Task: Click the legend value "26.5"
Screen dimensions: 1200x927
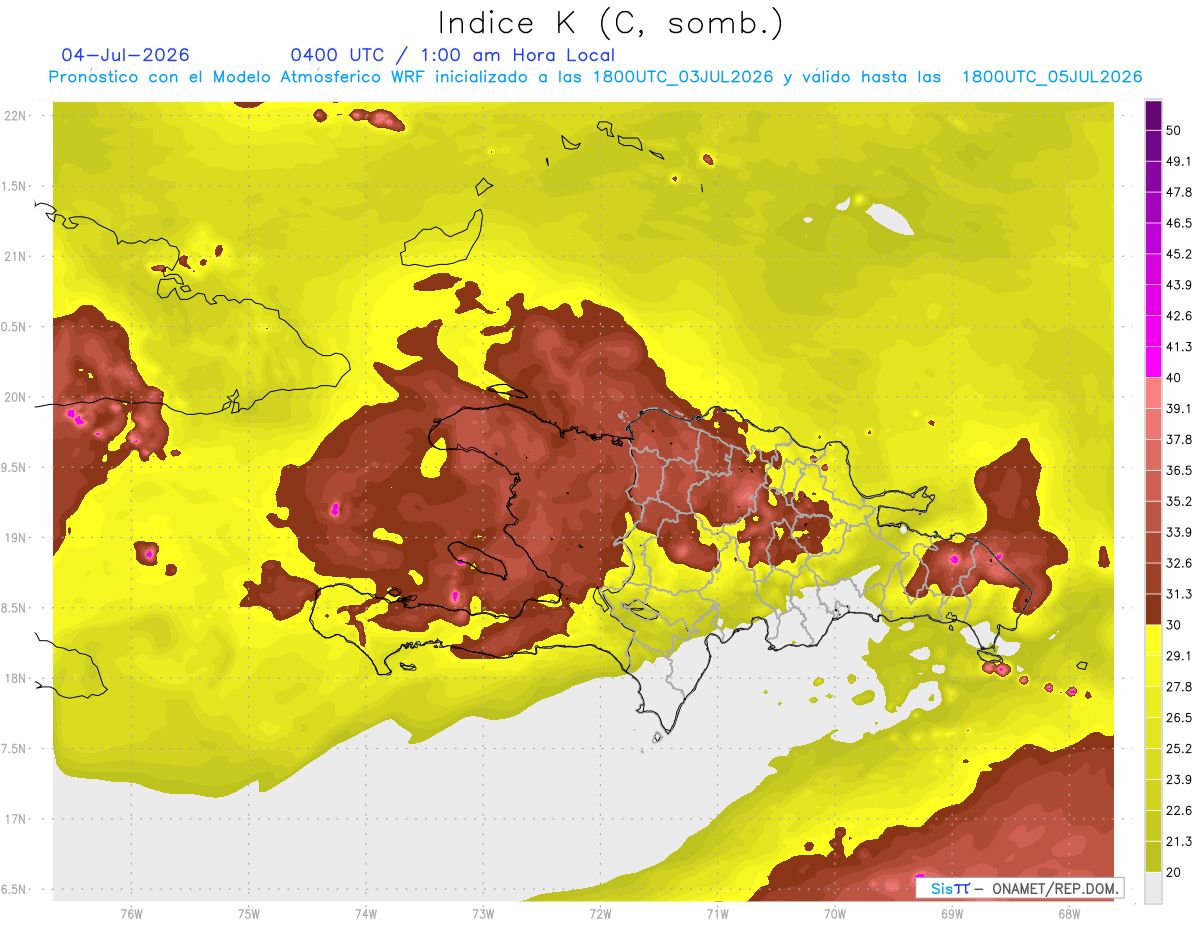Action: tap(1178, 718)
